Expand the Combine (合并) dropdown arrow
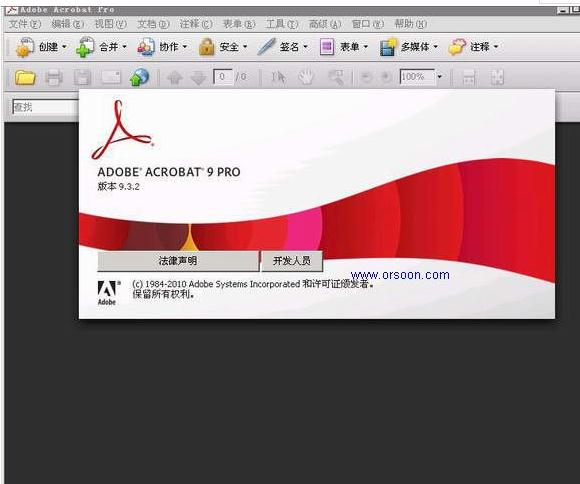 125,47
